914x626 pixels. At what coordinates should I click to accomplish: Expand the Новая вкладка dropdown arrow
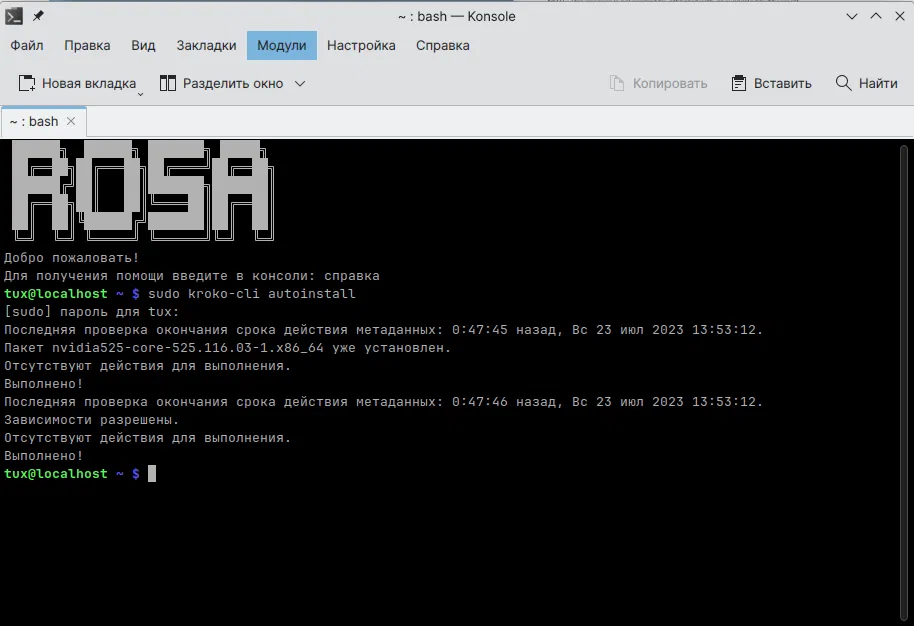140,94
